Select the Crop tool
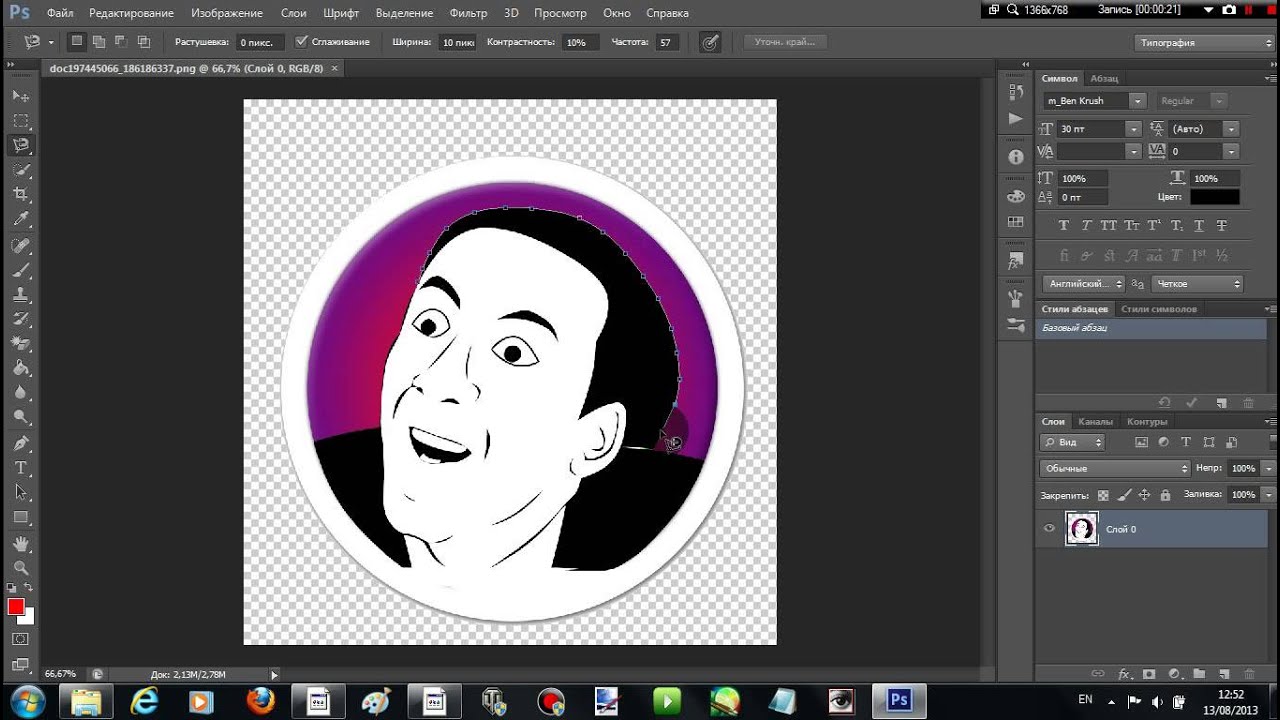Image resolution: width=1280 pixels, height=720 pixels. (x=21, y=195)
